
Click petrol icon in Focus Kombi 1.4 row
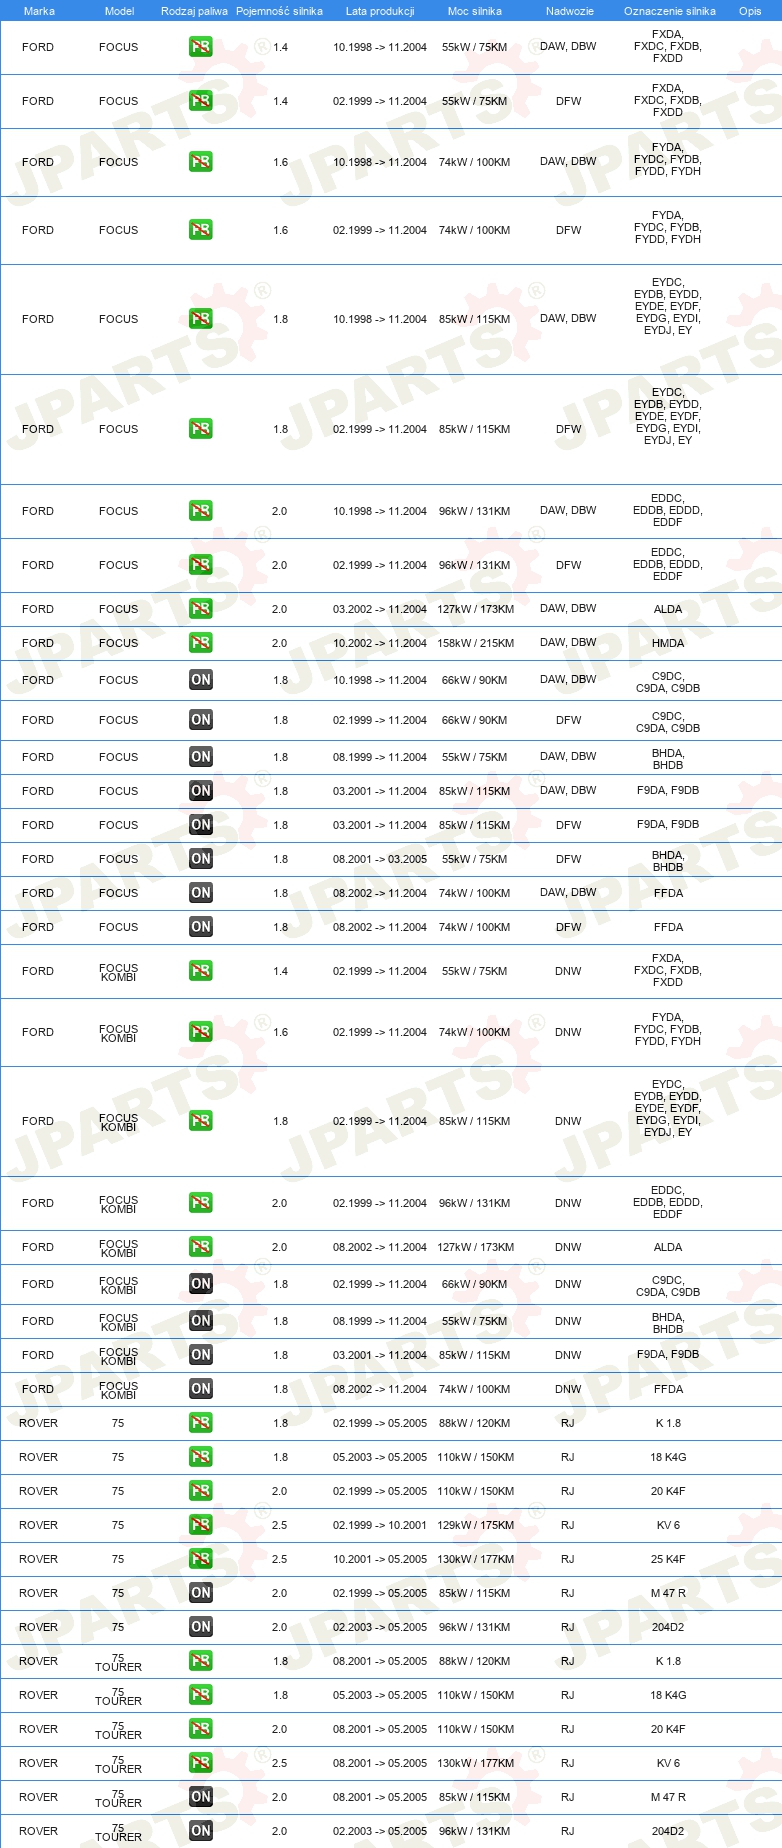tap(201, 971)
